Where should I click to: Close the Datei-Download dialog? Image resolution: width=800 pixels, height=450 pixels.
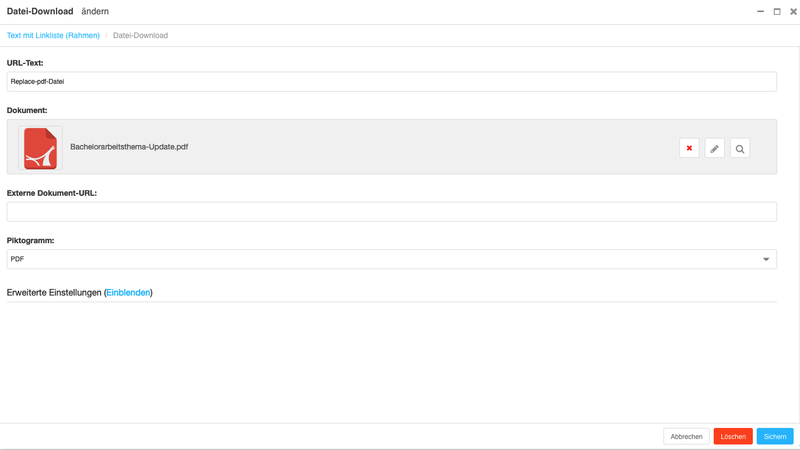coord(793,11)
